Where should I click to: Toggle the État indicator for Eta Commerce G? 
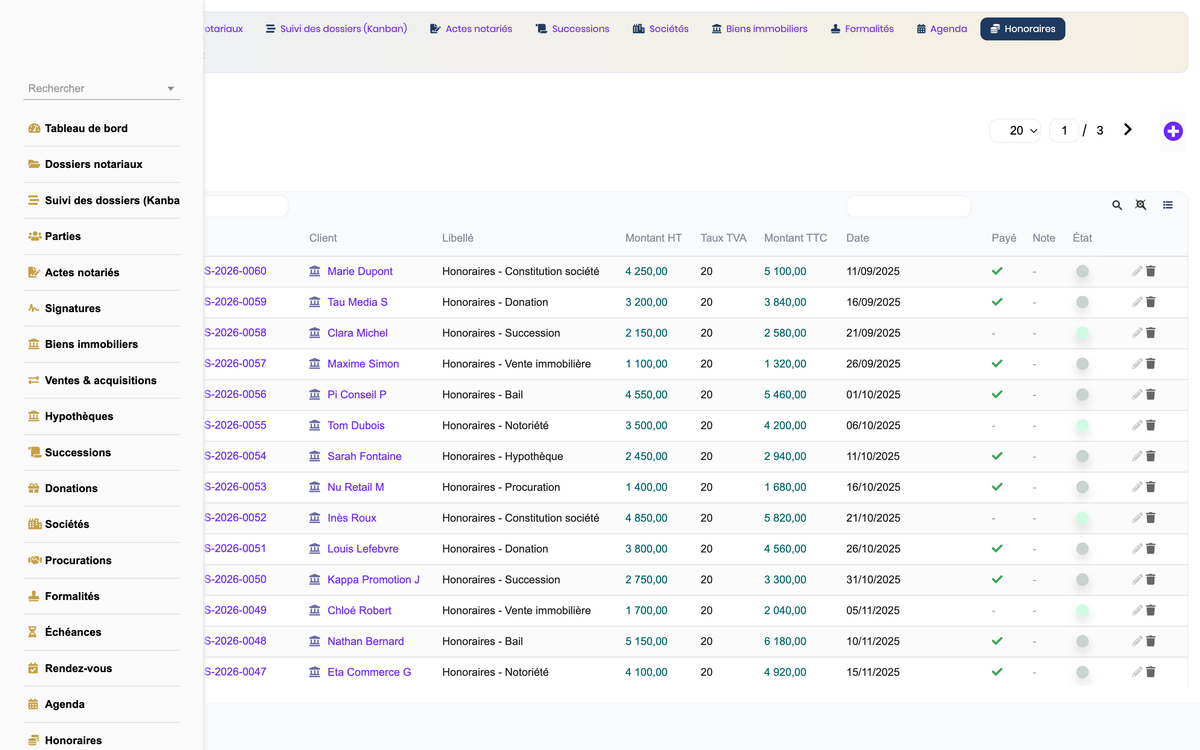pyautogui.click(x=1082, y=672)
